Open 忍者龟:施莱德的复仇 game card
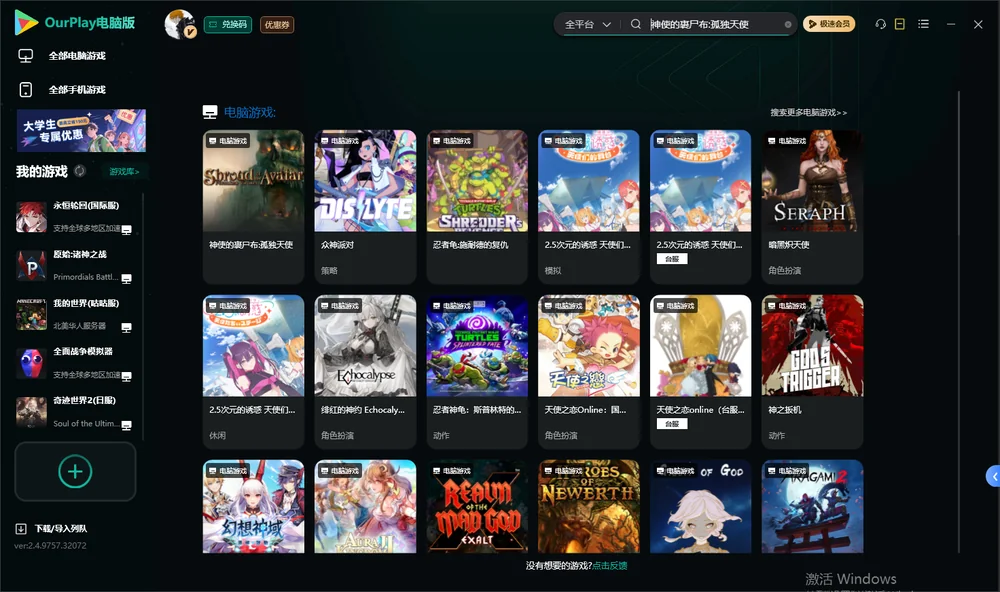1000x592 pixels. 477,207
